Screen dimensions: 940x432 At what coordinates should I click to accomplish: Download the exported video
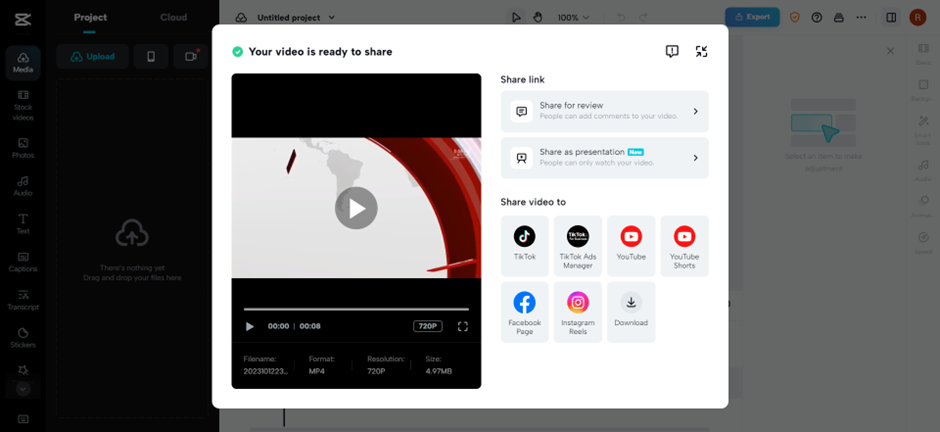click(631, 312)
